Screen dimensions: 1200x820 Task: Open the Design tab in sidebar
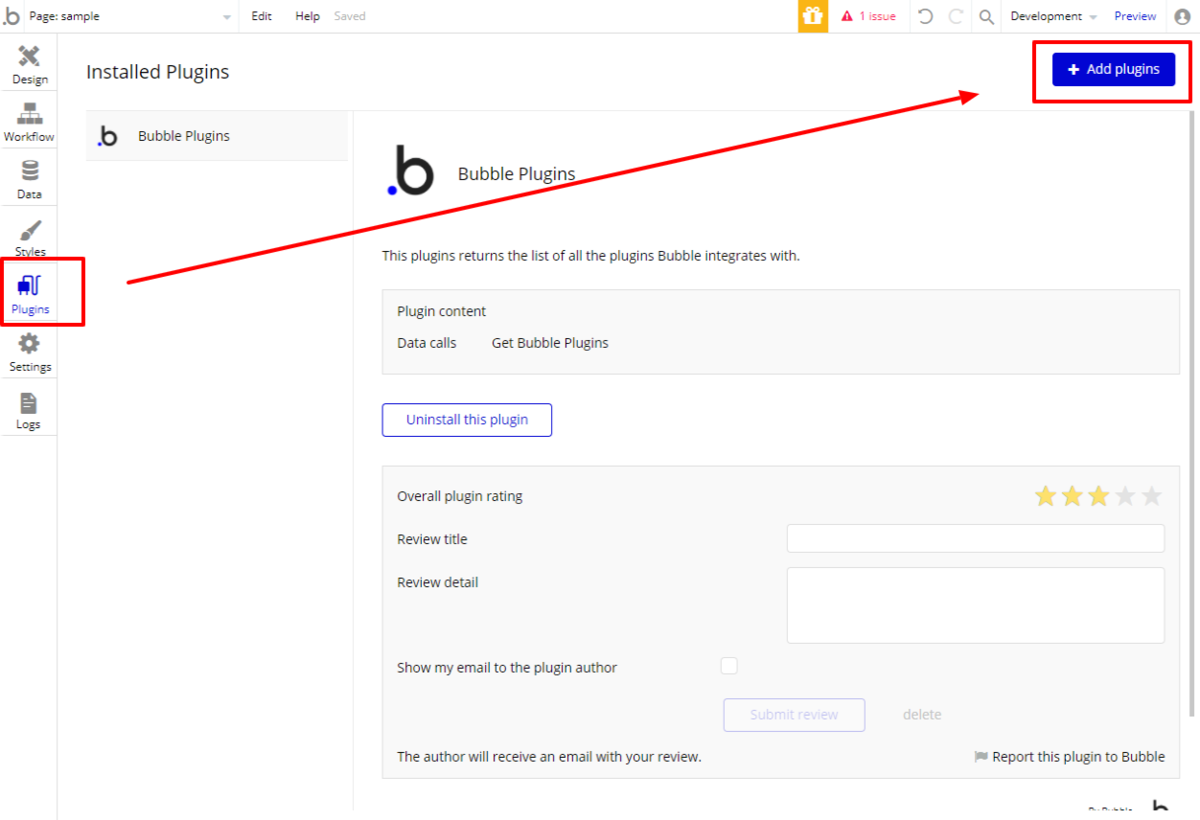tap(29, 64)
